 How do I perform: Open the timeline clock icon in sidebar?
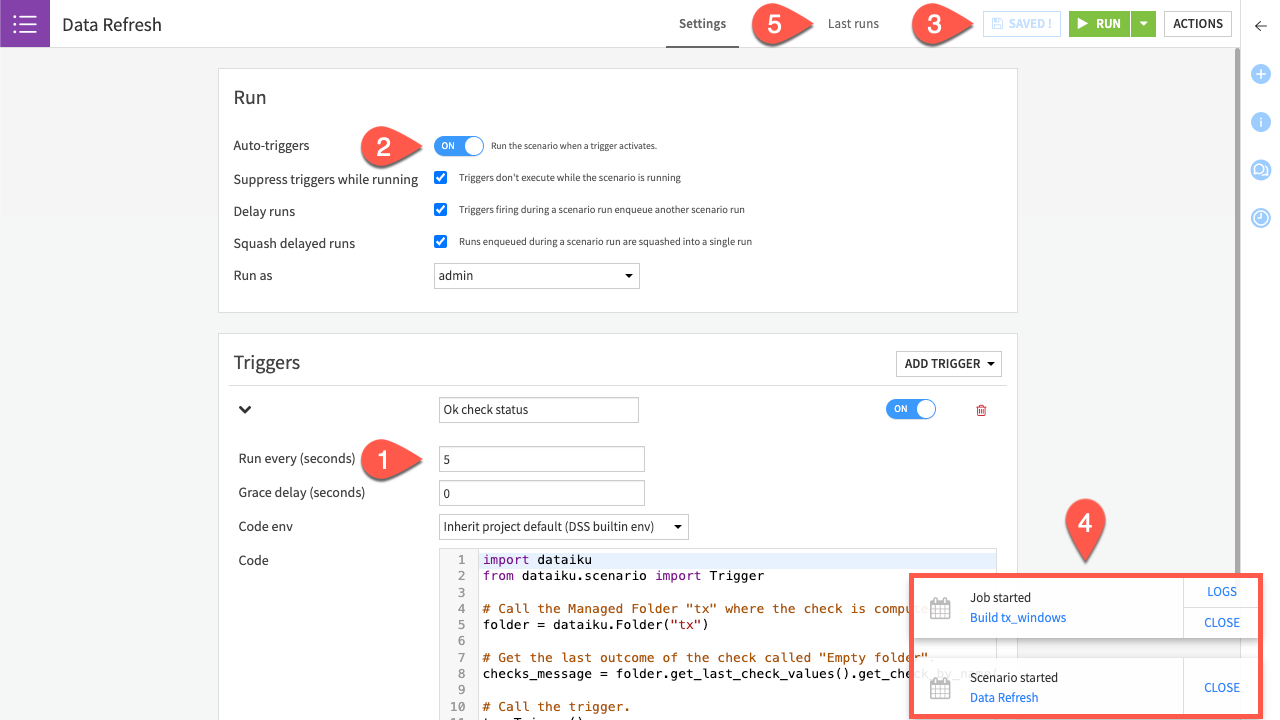(x=1260, y=217)
